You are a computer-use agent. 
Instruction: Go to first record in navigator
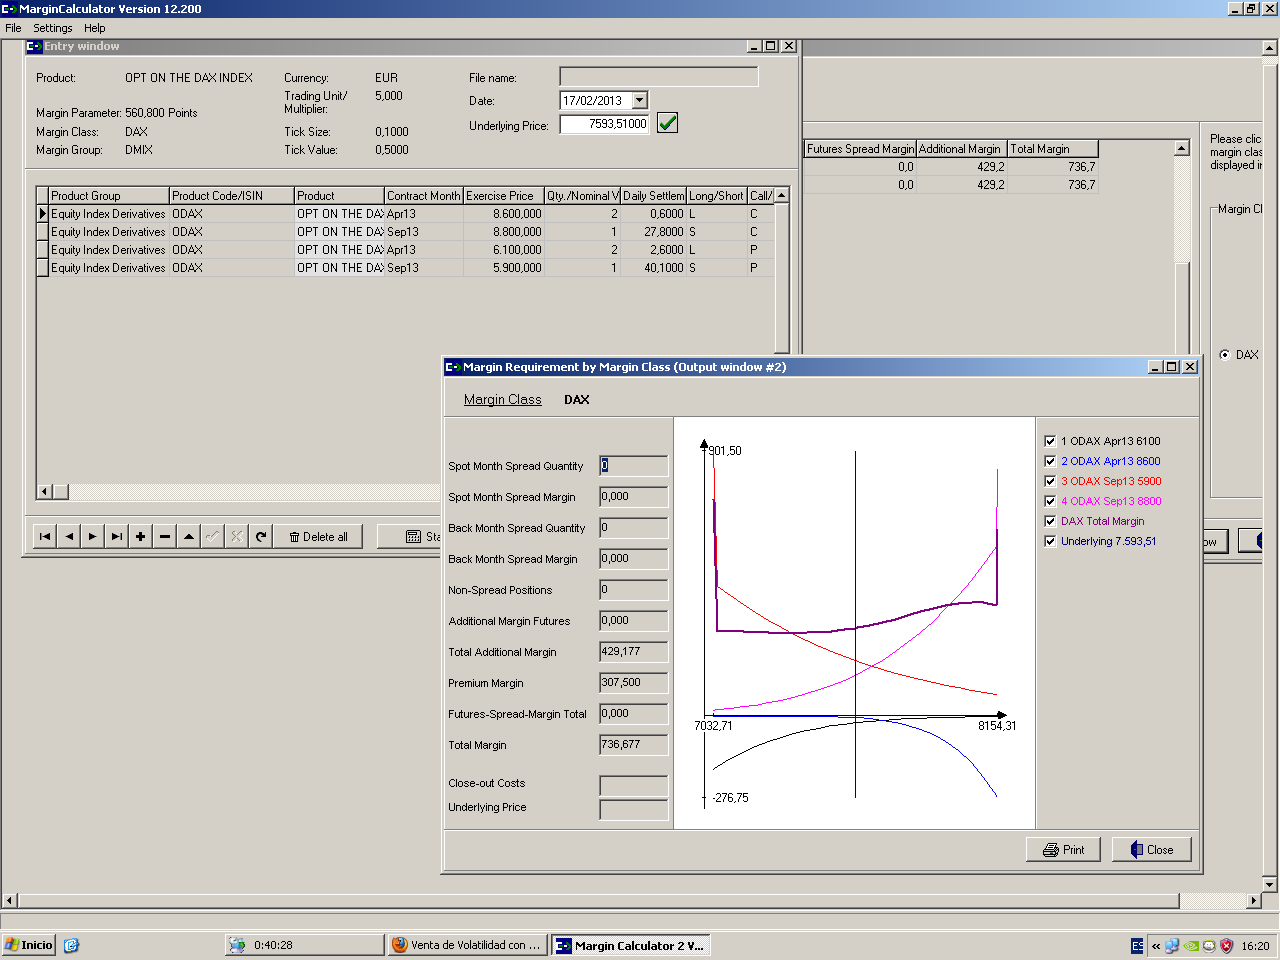point(45,537)
